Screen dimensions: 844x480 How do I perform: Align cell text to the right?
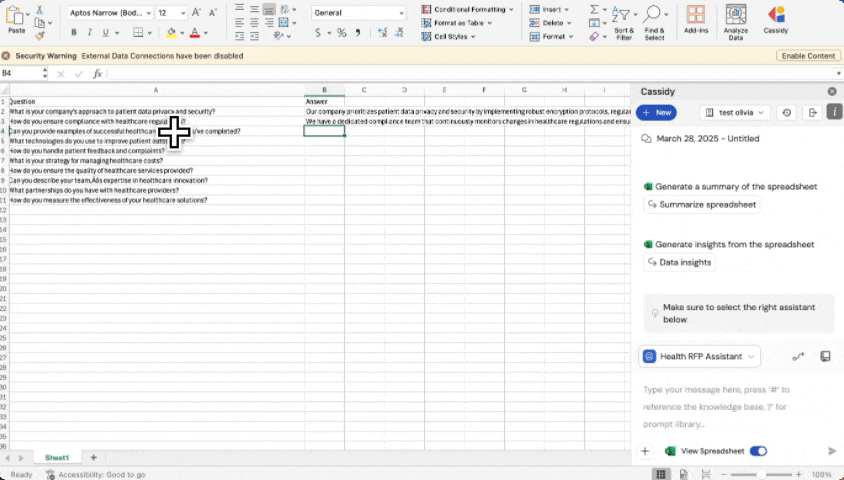point(269,23)
